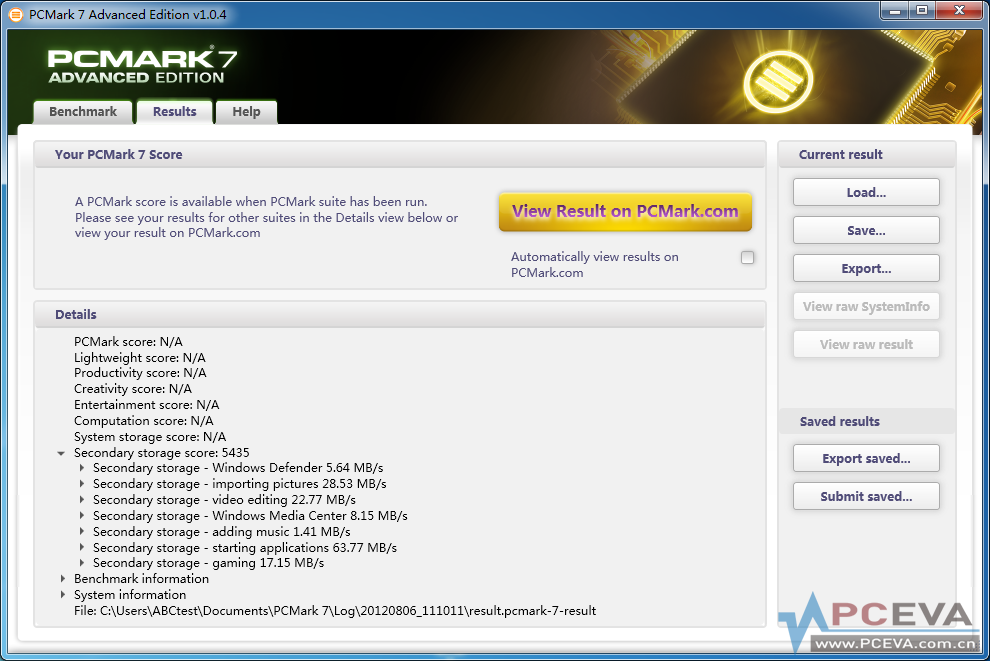Image resolution: width=990 pixels, height=661 pixels.
Task: Switch to the Benchmark tab
Action: pyautogui.click(x=83, y=112)
